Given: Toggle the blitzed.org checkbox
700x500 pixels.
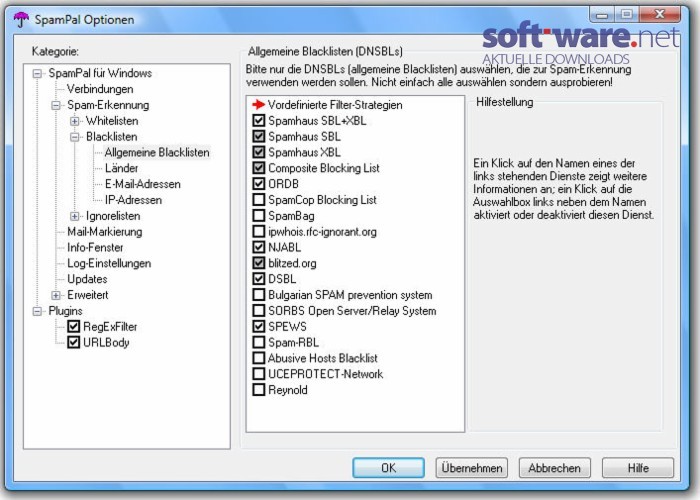Looking at the screenshot, I should 258,263.
